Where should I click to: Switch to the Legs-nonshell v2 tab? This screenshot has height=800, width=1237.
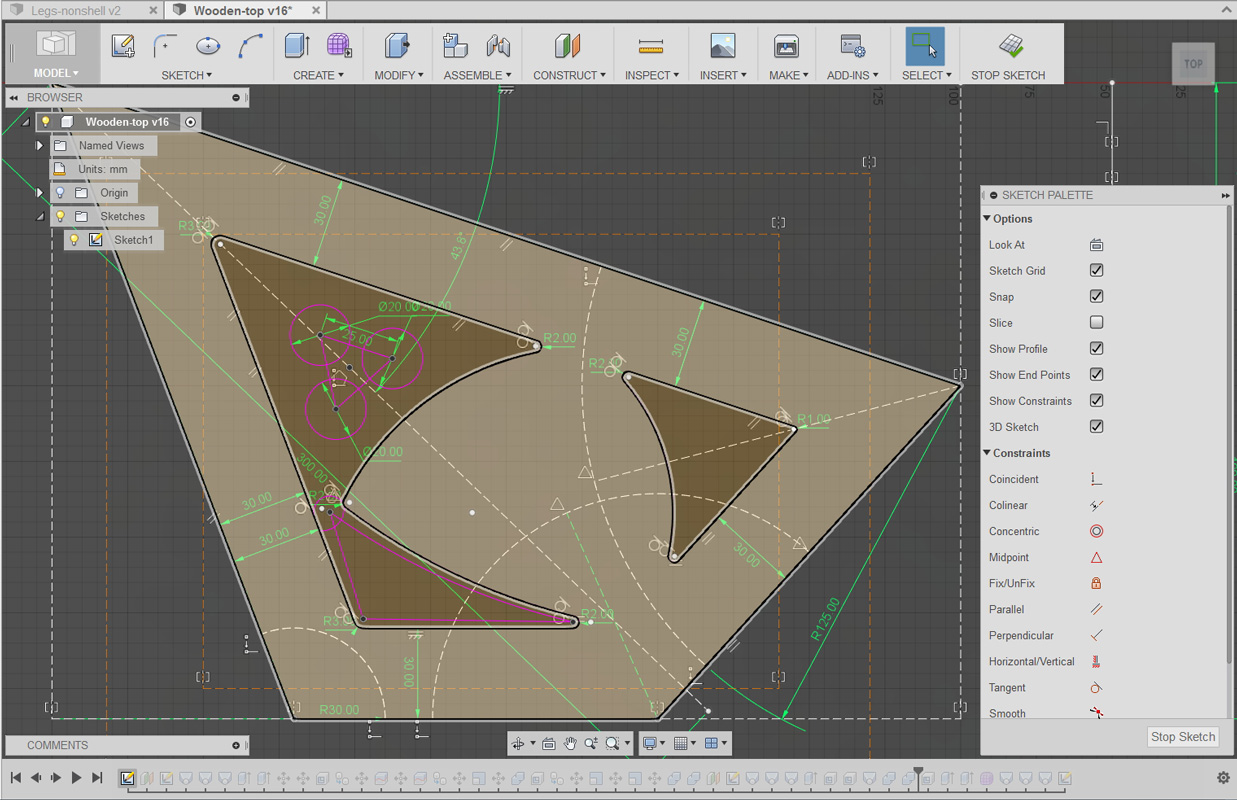(x=75, y=10)
